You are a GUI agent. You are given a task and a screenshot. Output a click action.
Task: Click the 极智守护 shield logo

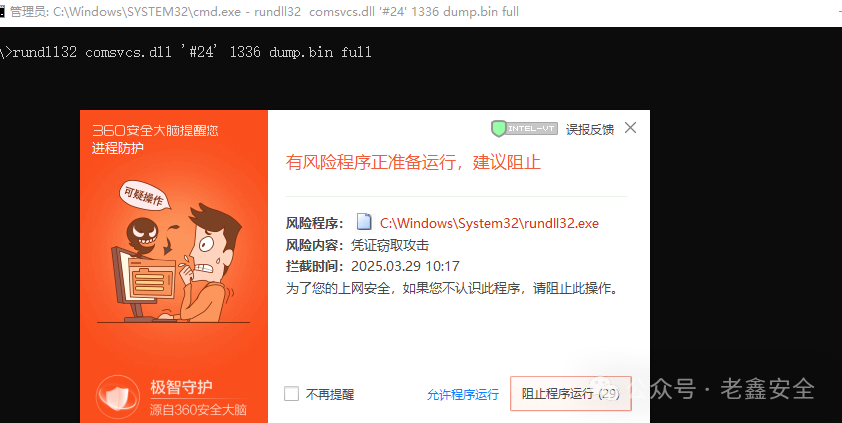click(x=118, y=397)
